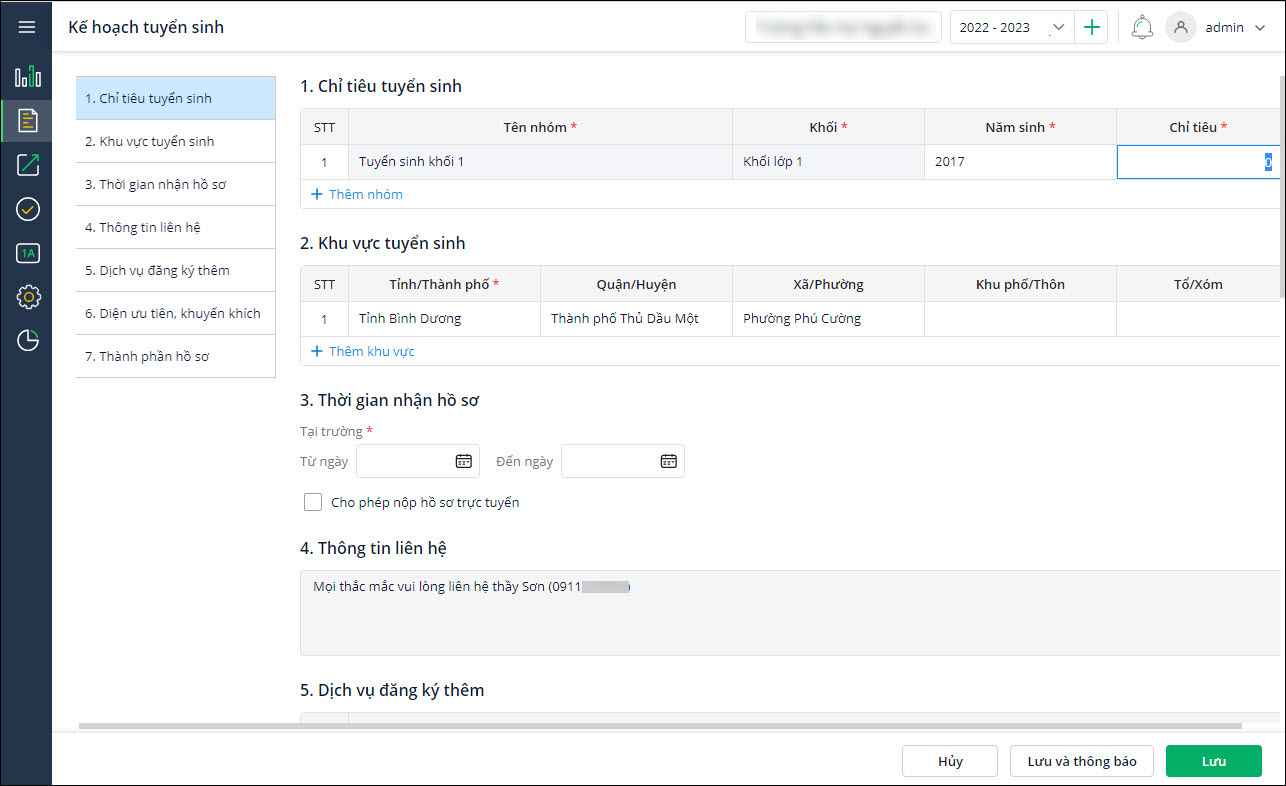Click Thêm nhóm link
This screenshot has width=1286, height=786.
point(357,194)
